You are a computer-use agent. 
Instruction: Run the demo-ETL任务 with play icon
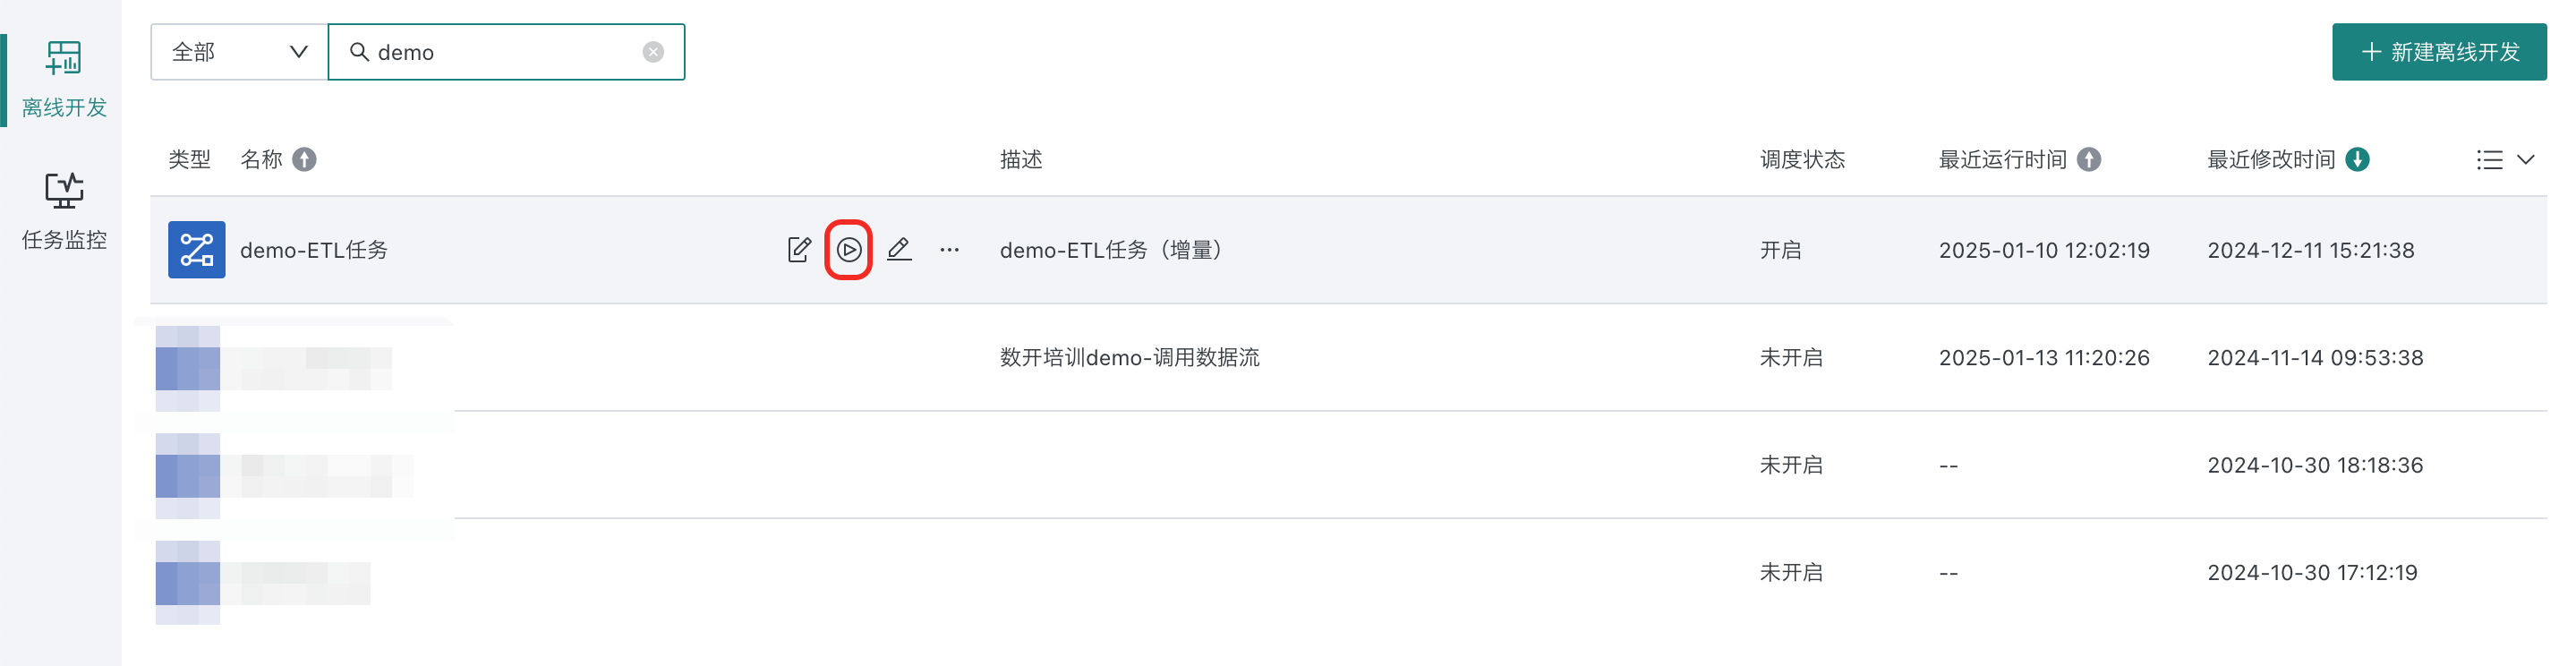click(x=849, y=250)
